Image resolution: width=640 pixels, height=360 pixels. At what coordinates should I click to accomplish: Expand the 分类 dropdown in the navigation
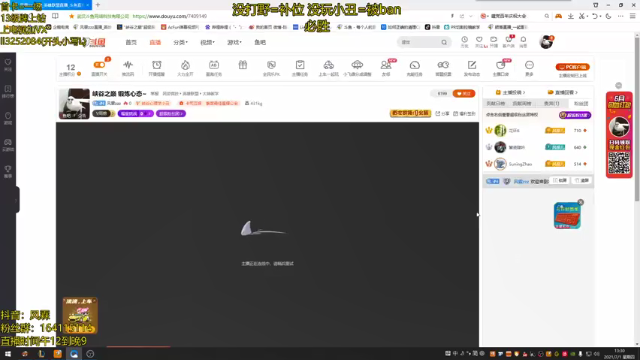pyautogui.click(x=180, y=42)
